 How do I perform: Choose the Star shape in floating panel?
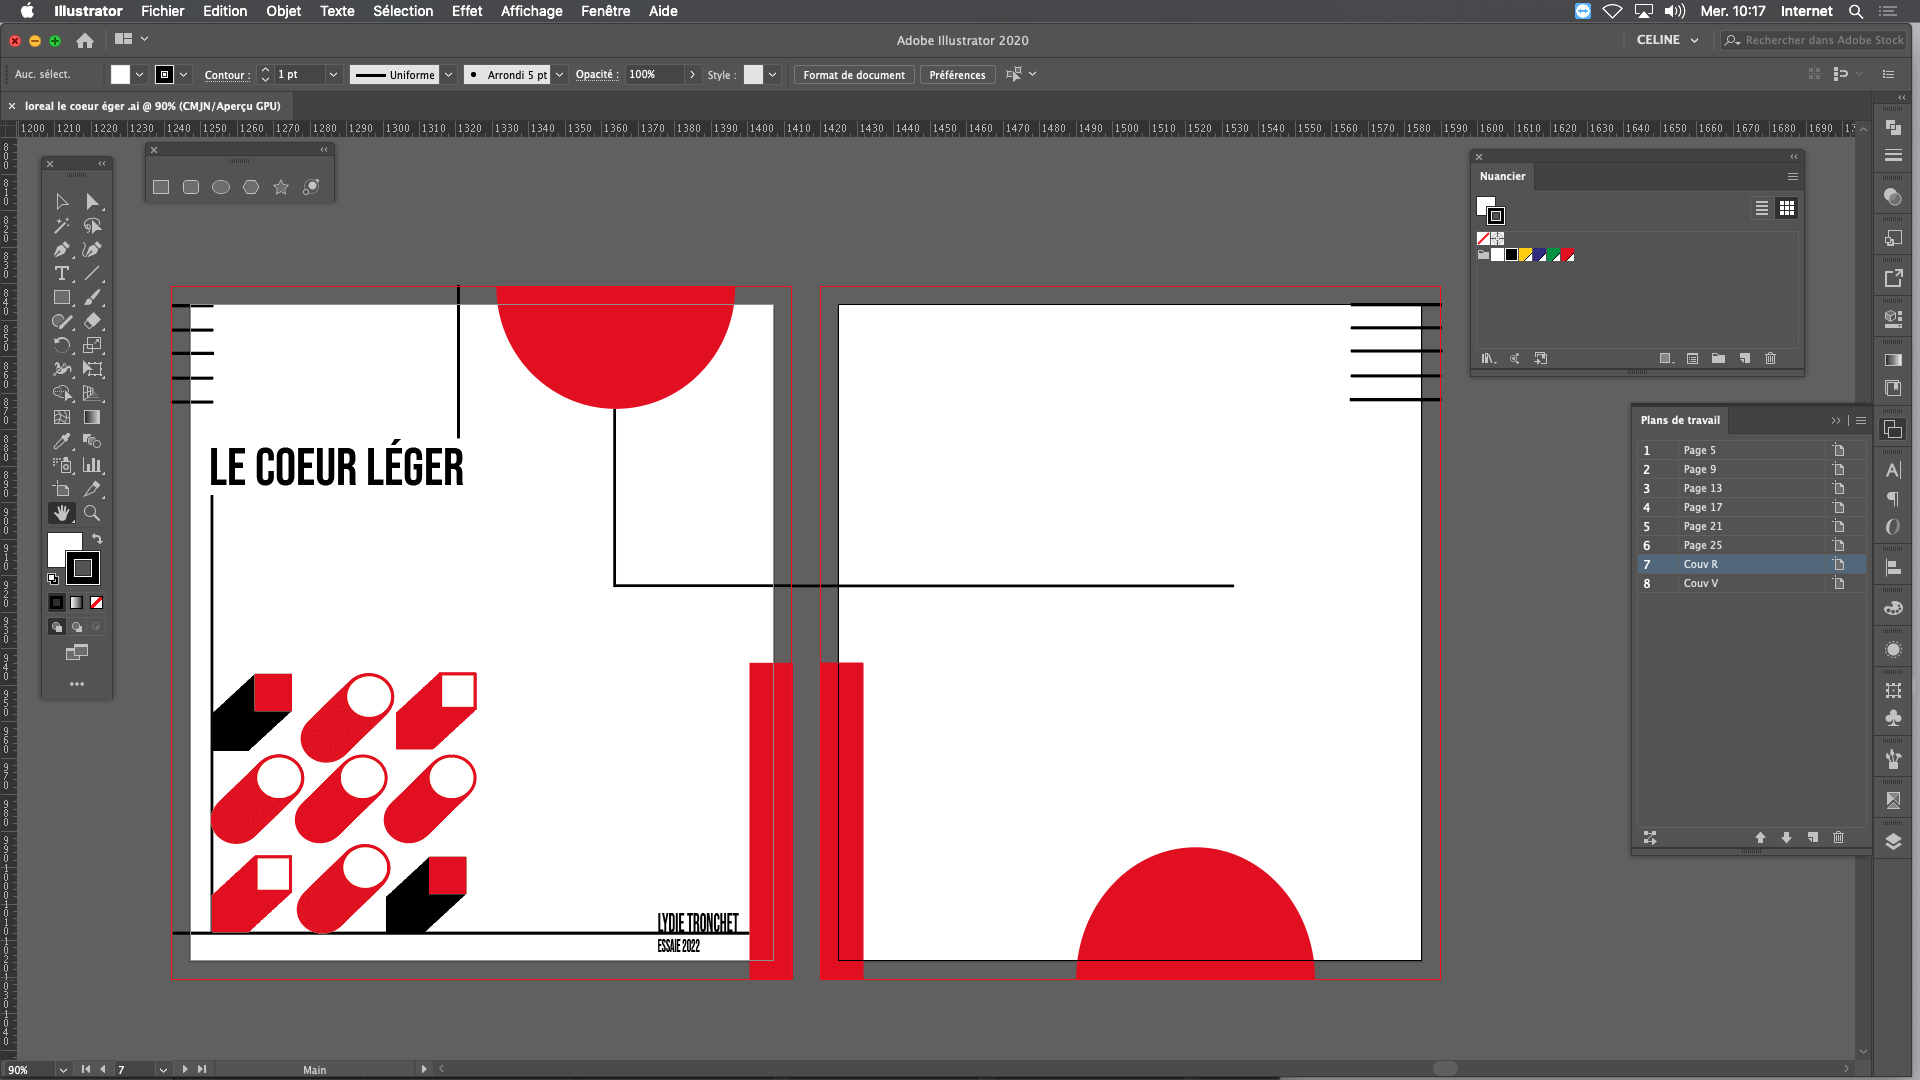point(281,188)
